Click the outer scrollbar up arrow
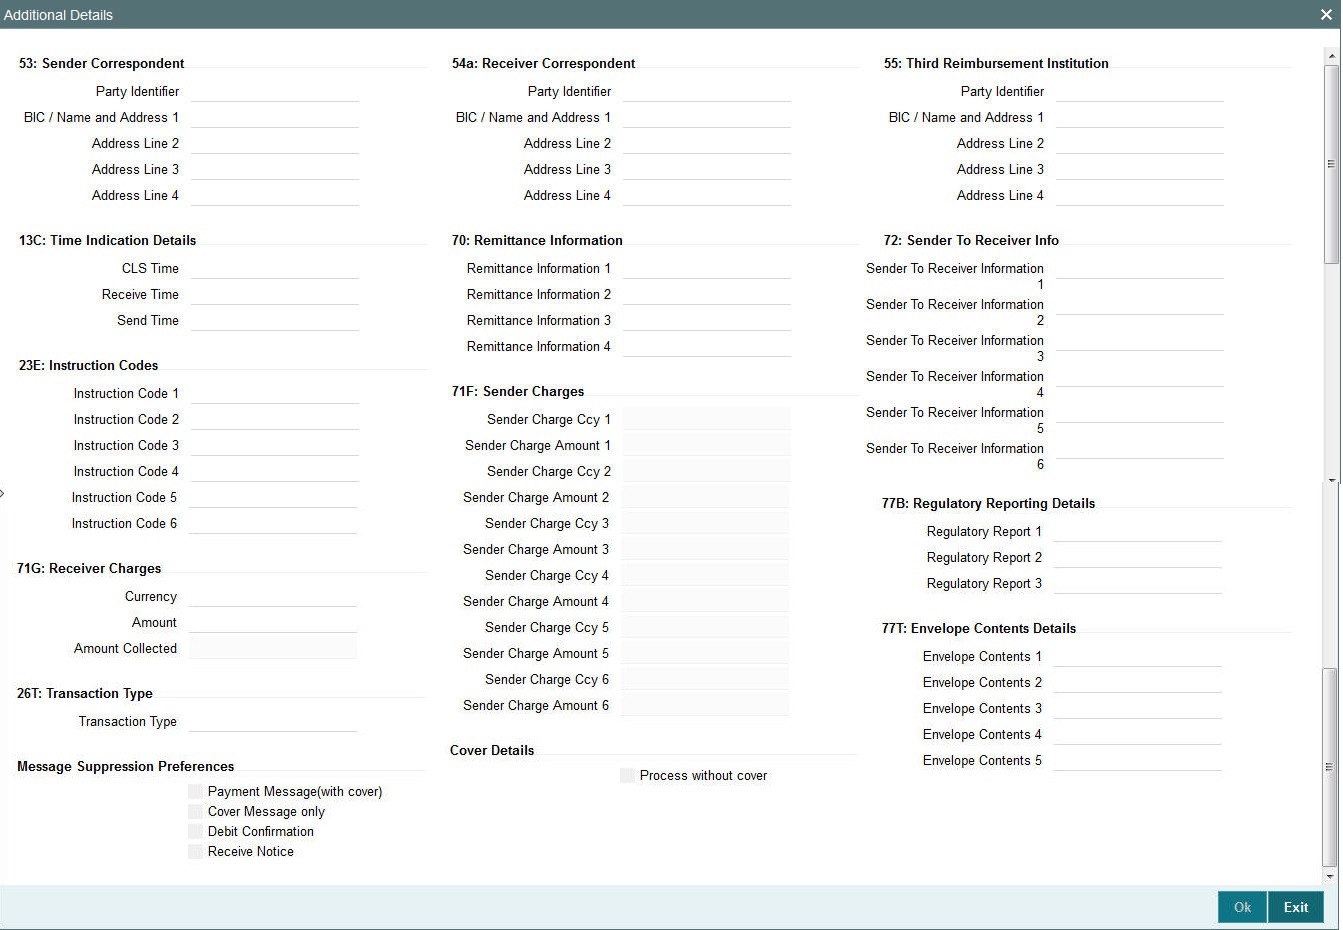 pos(1331,55)
